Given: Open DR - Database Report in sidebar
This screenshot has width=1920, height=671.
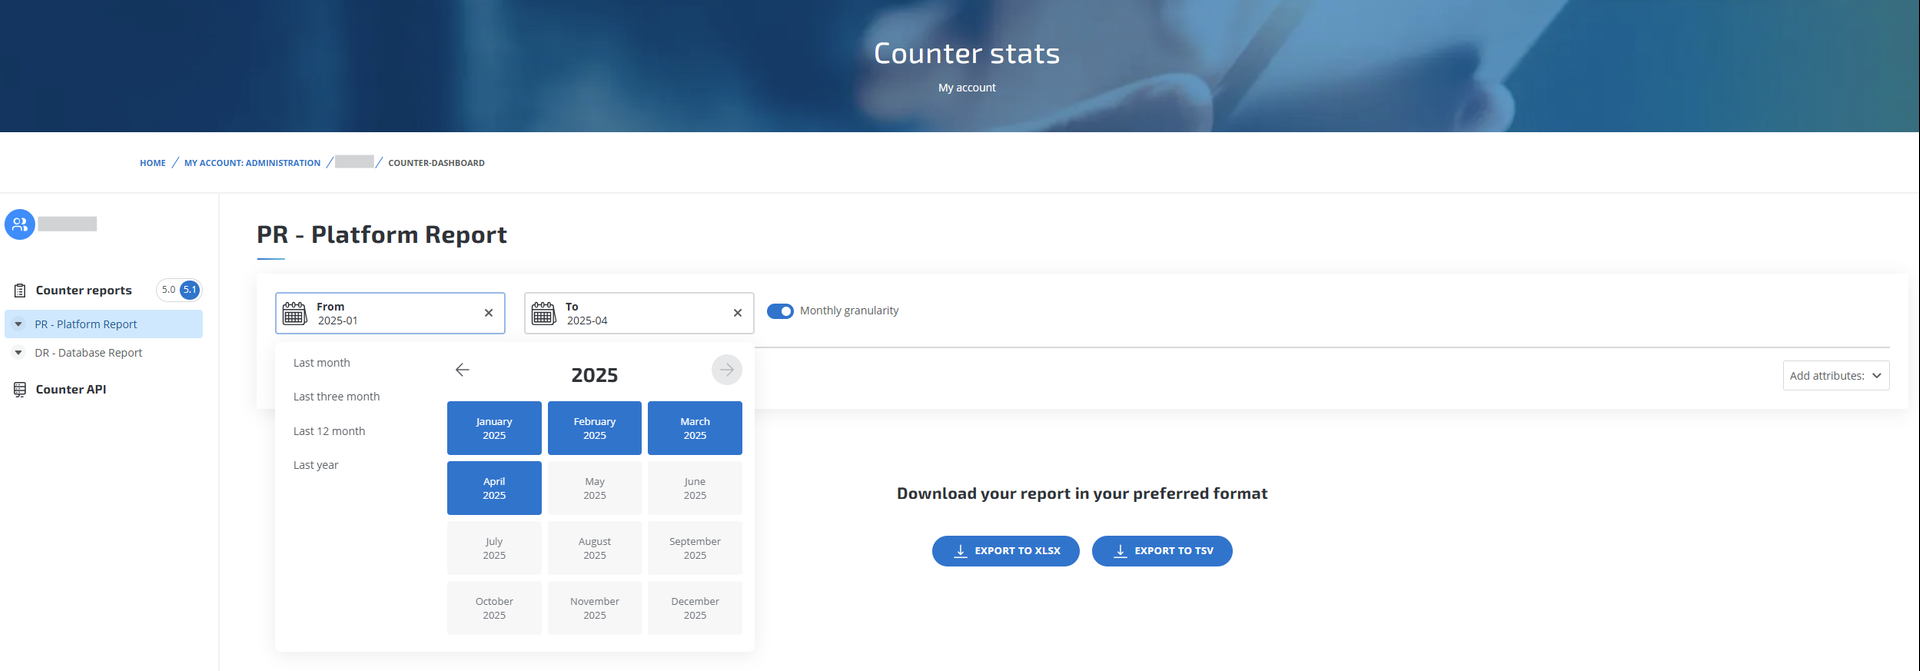Looking at the screenshot, I should (x=89, y=353).
